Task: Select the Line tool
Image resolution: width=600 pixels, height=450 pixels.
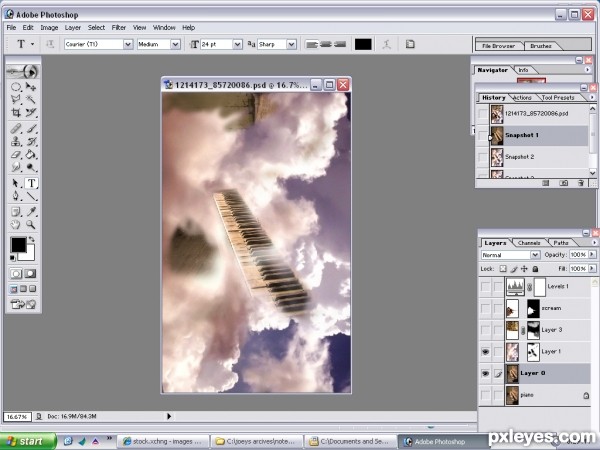Action: click(31, 196)
